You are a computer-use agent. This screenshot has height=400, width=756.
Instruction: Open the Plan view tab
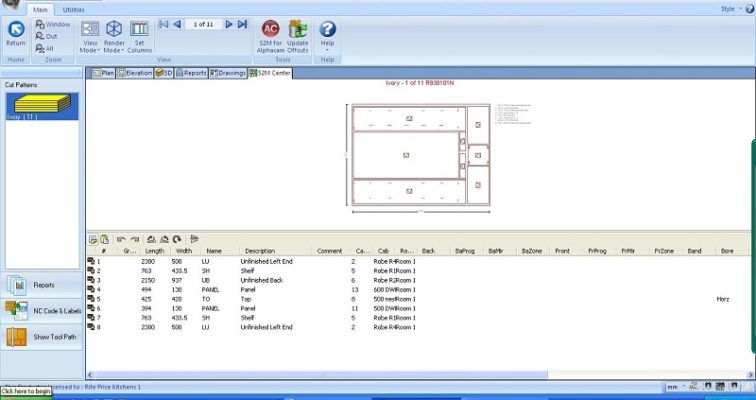(x=103, y=73)
